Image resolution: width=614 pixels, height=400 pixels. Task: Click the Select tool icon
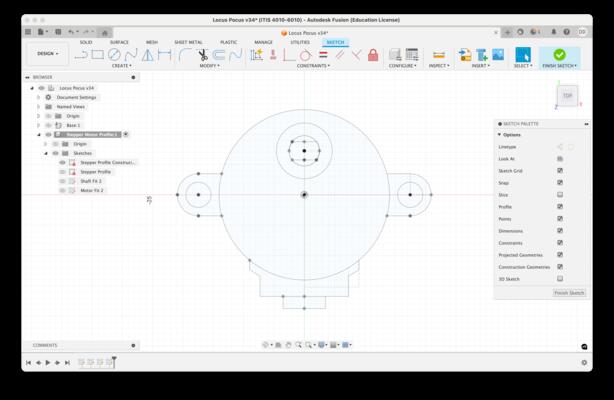[x=523, y=55]
